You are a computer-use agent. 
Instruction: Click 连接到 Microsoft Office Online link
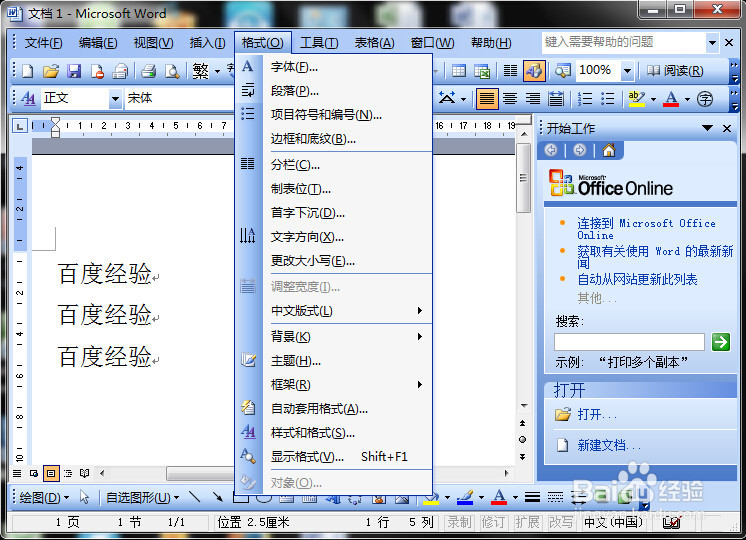pos(646,229)
